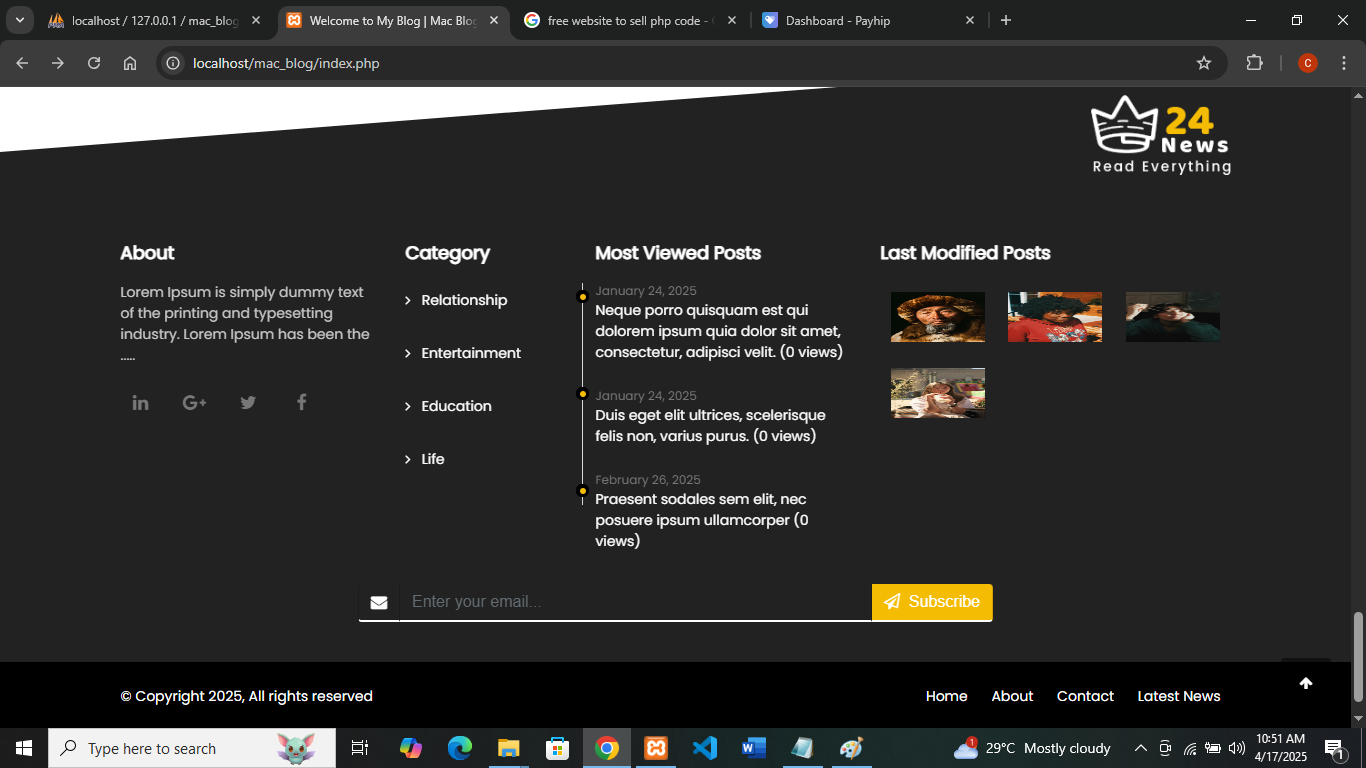
Task: Open the Google Plus social icon
Action: [x=194, y=403]
